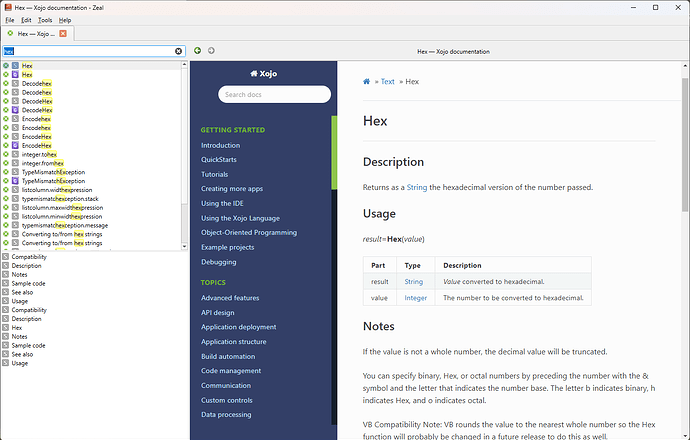Open Application deployment topic
Screen dimensions: 690x440
click(x=239, y=327)
